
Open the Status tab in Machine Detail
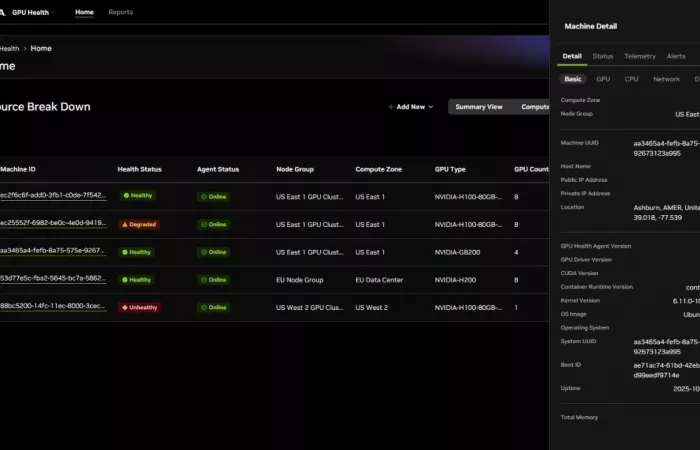pyautogui.click(x=603, y=56)
